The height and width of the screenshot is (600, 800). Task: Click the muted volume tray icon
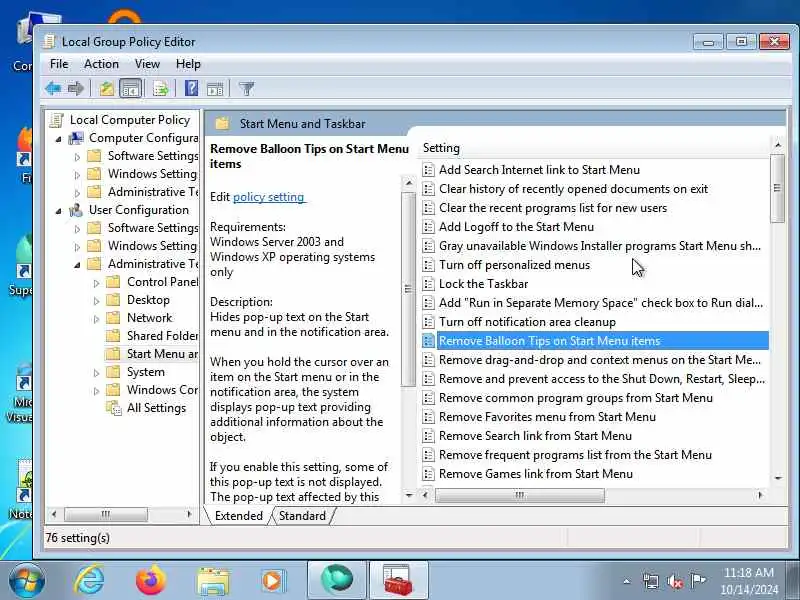click(674, 581)
